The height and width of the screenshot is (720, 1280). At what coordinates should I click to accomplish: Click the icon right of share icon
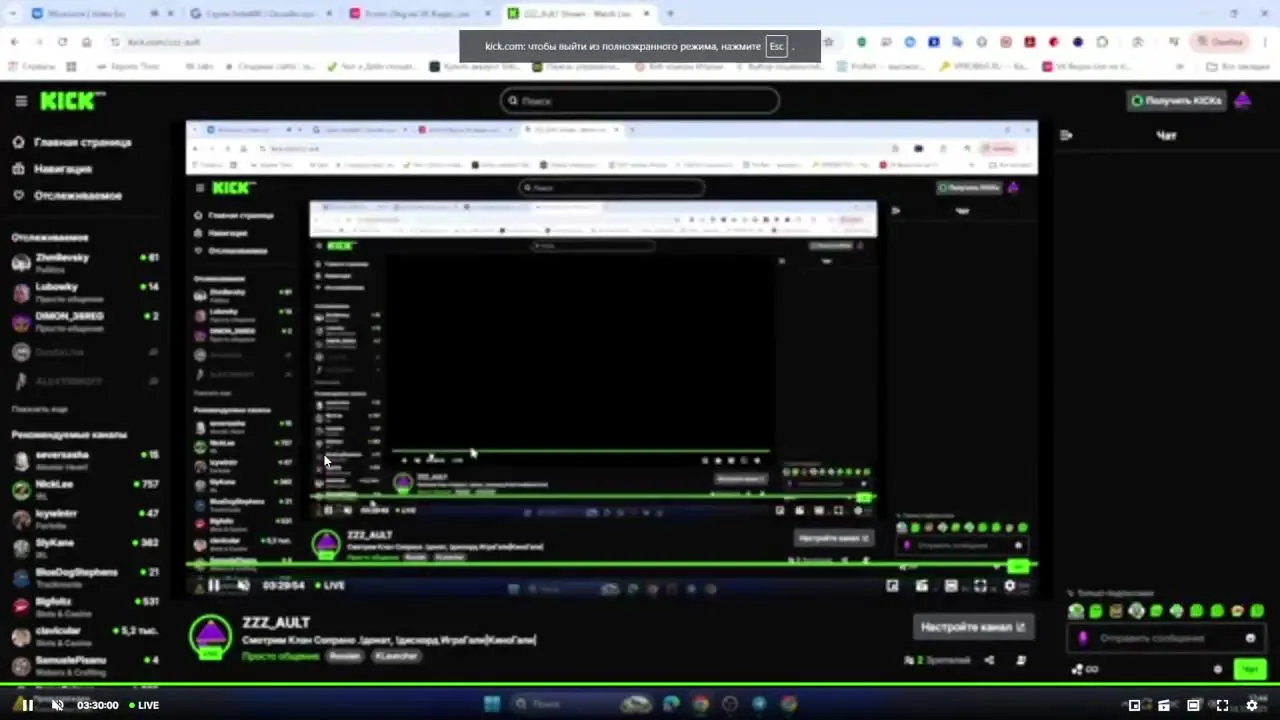(1021, 660)
